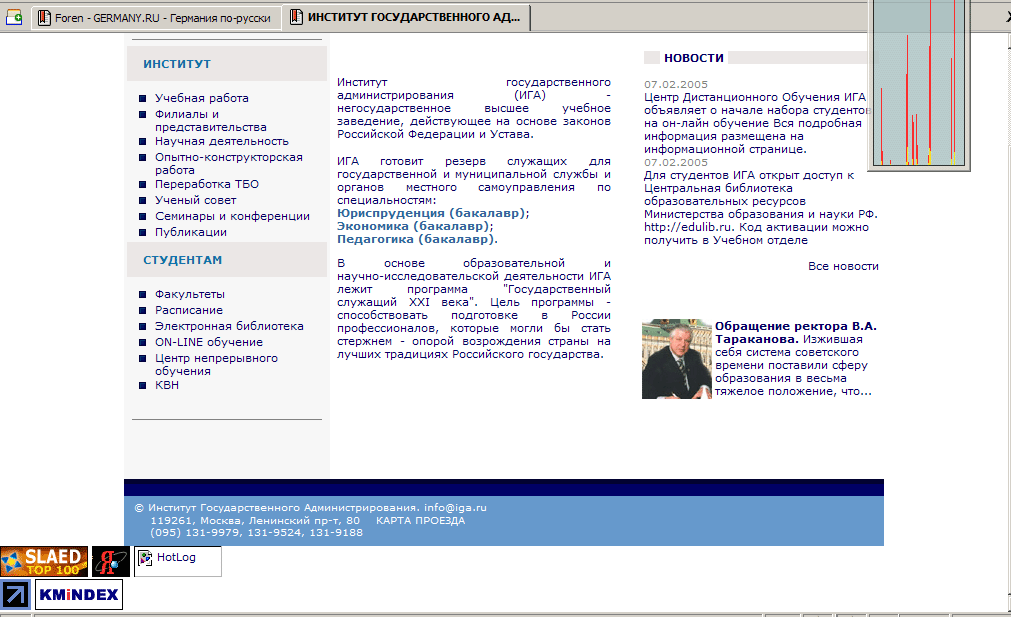Viewport: 1011px width, 617px height.
Task: Click the HotLog counter image
Action: (177, 562)
